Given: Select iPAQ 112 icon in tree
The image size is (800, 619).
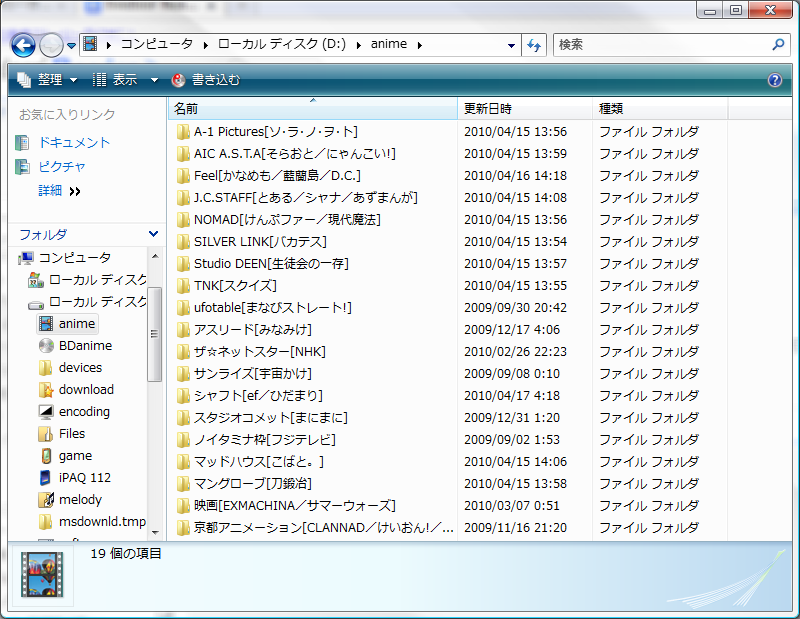Looking at the screenshot, I should (45, 478).
